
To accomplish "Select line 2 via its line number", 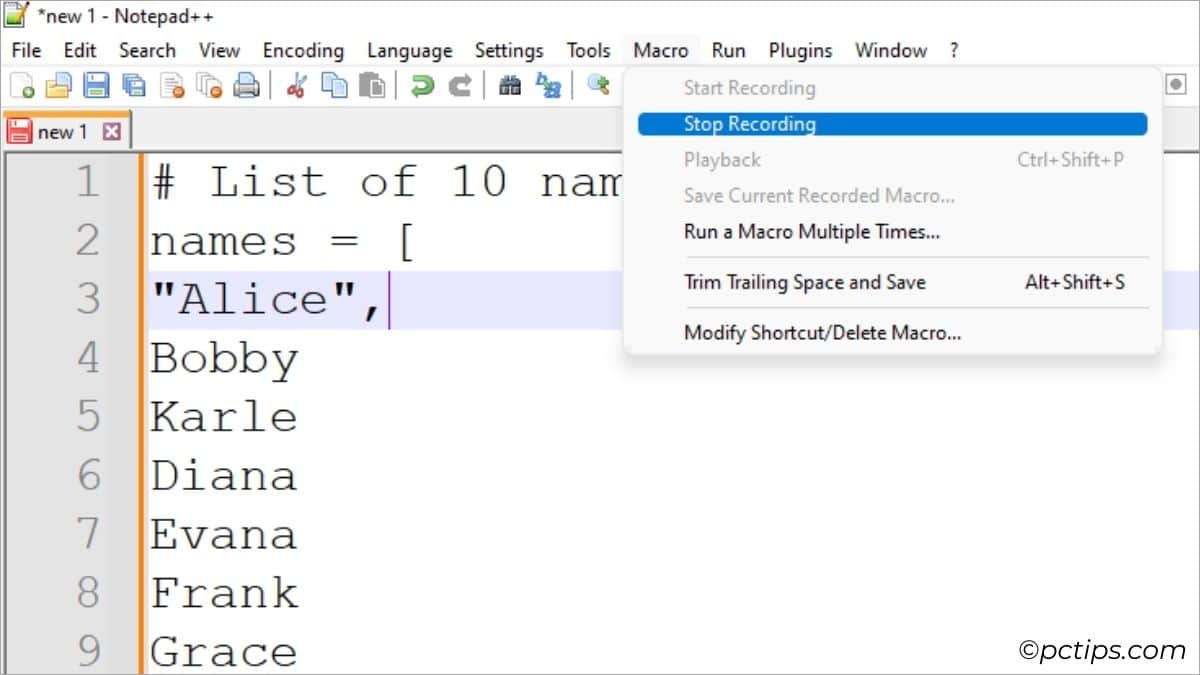I will pos(88,241).
